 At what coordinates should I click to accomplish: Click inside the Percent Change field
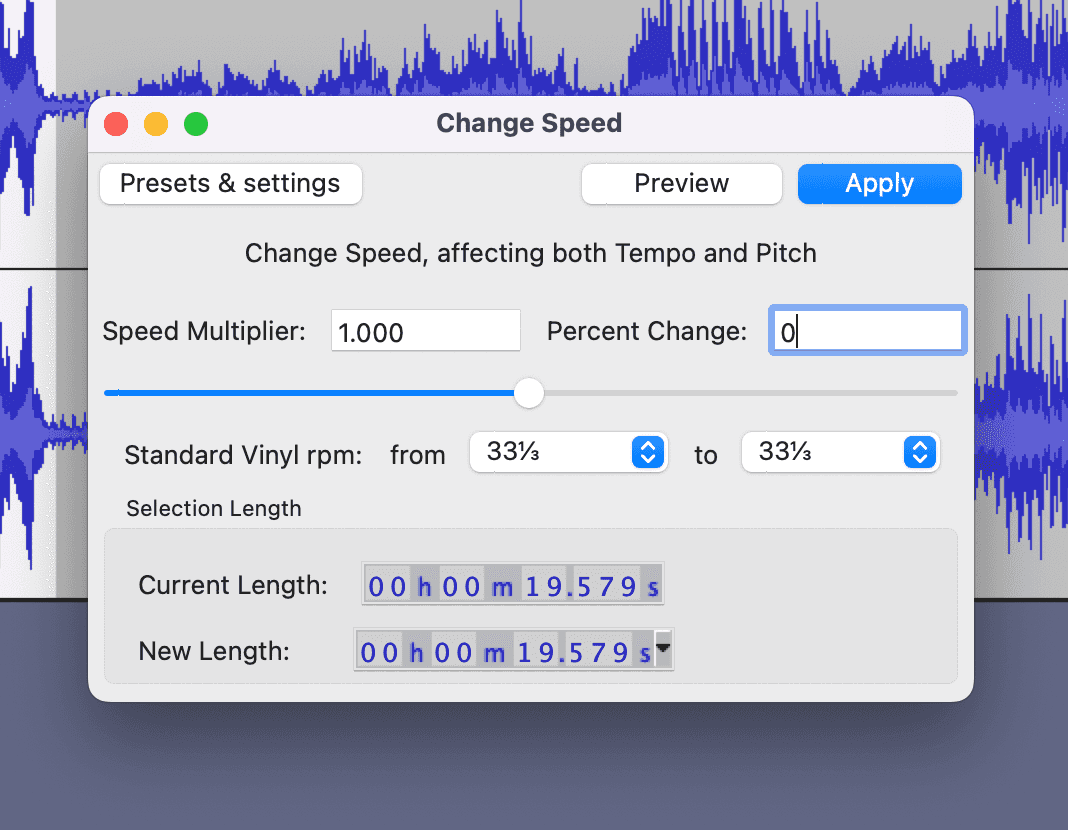866,330
